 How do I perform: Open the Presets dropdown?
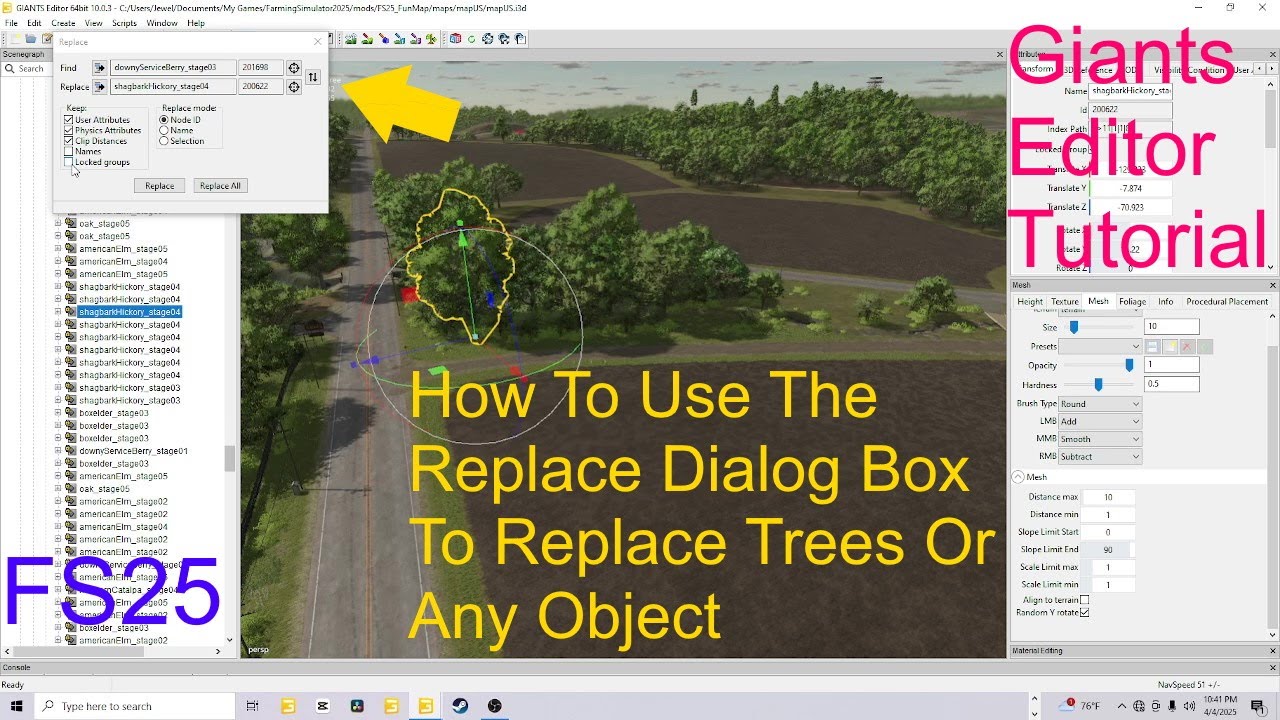[x=1100, y=346]
